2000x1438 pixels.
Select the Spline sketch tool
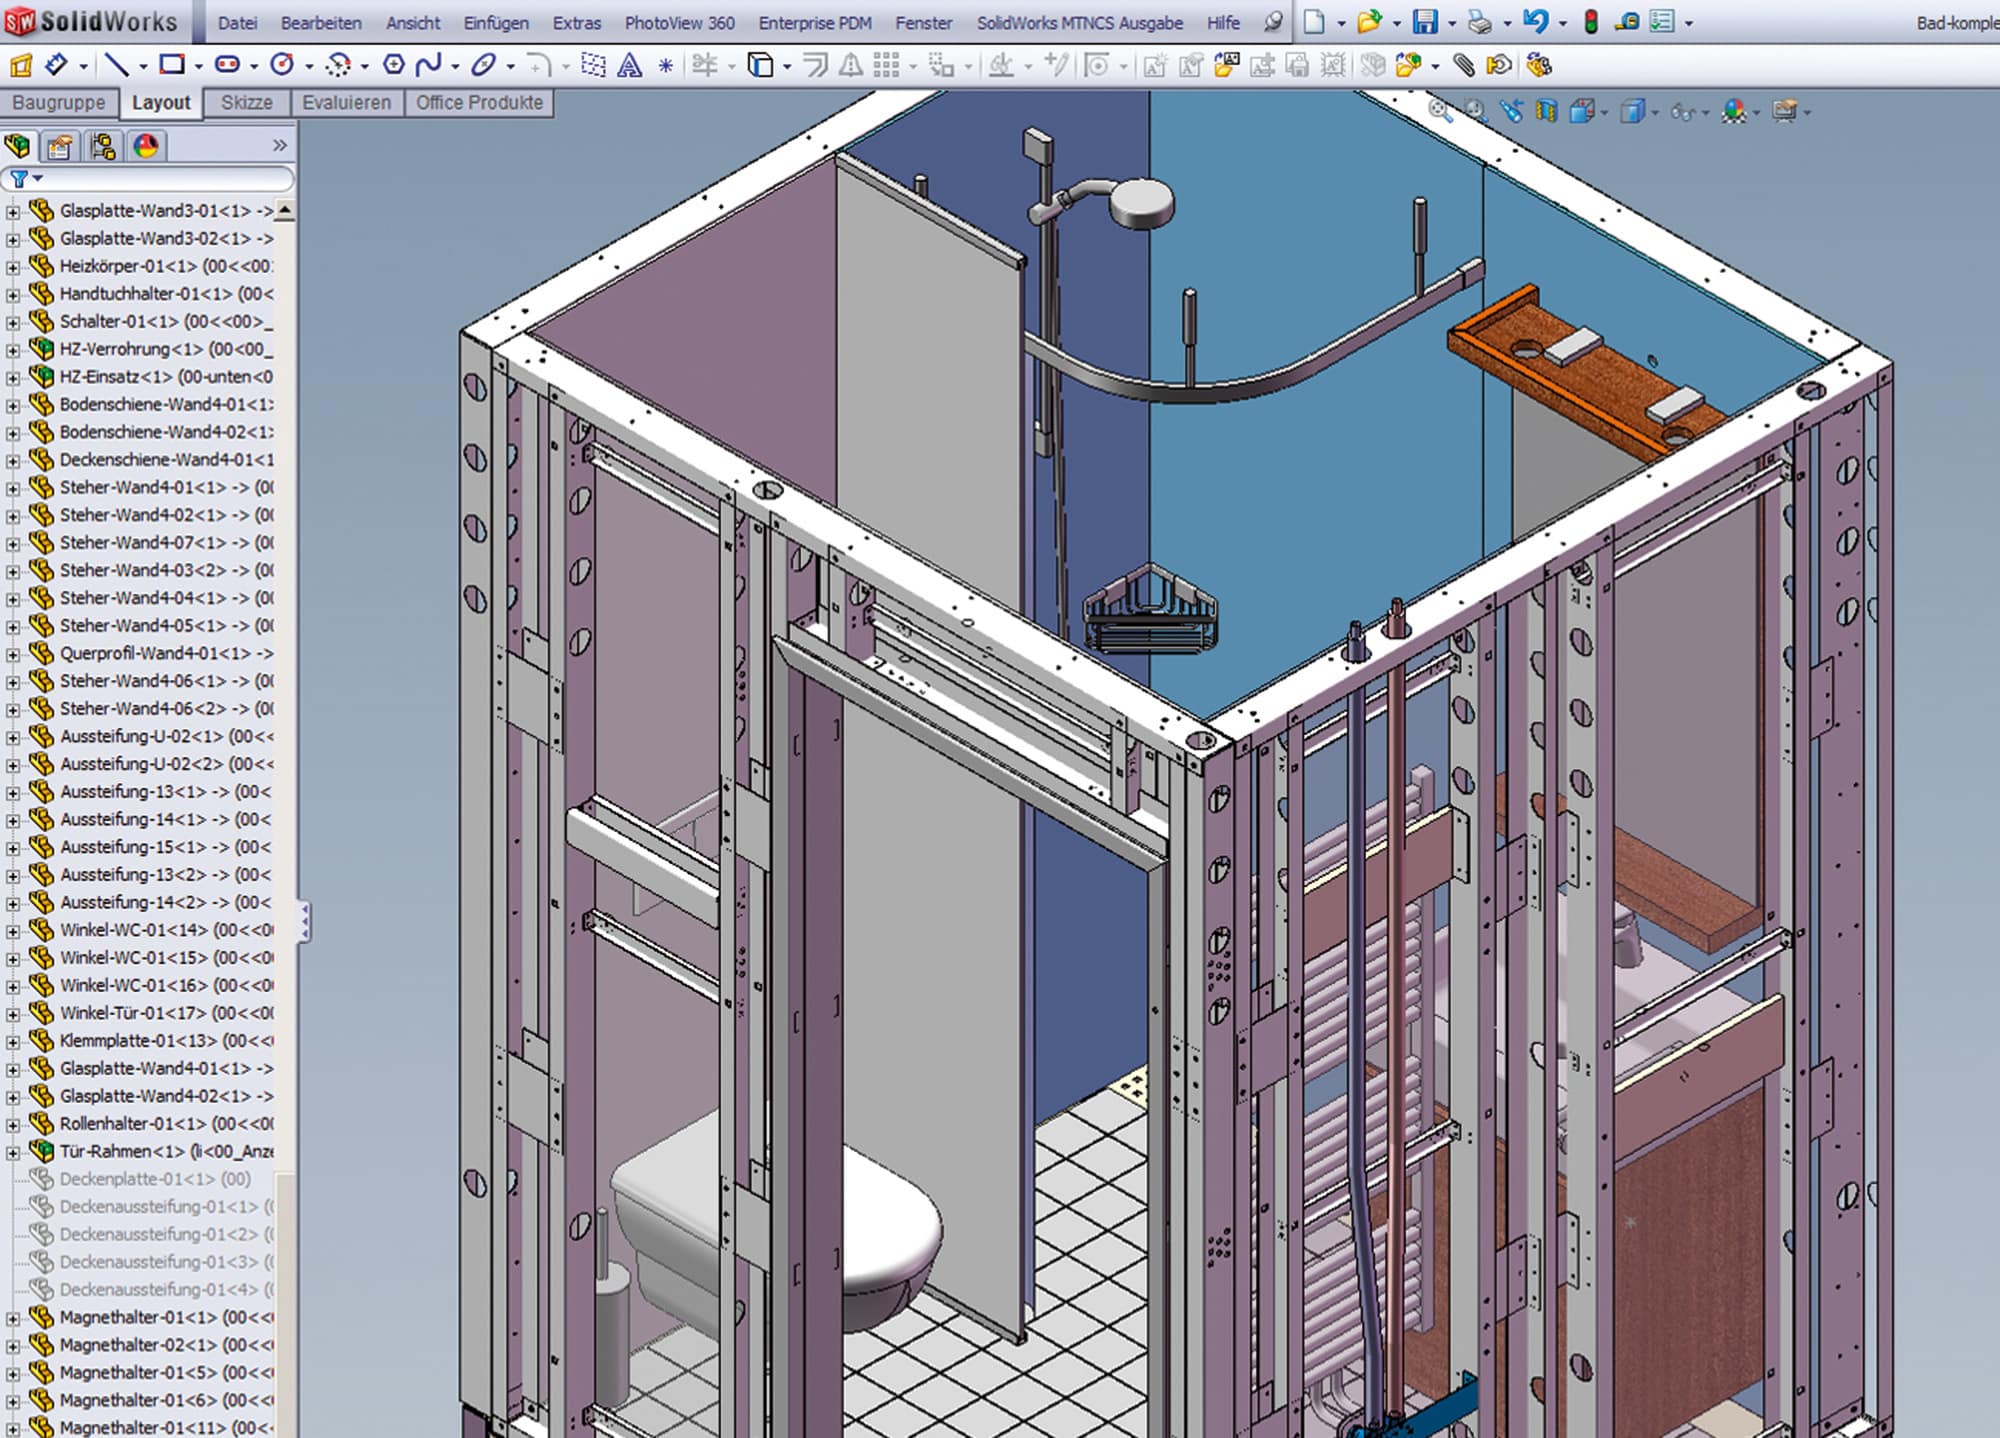coord(429,65)
